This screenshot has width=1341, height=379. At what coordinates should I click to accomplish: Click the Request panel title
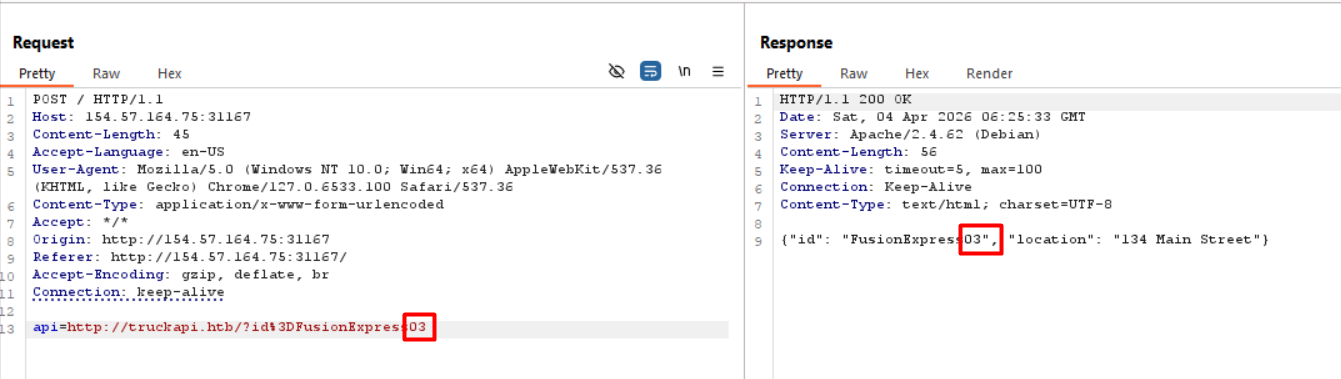(43, 43)
